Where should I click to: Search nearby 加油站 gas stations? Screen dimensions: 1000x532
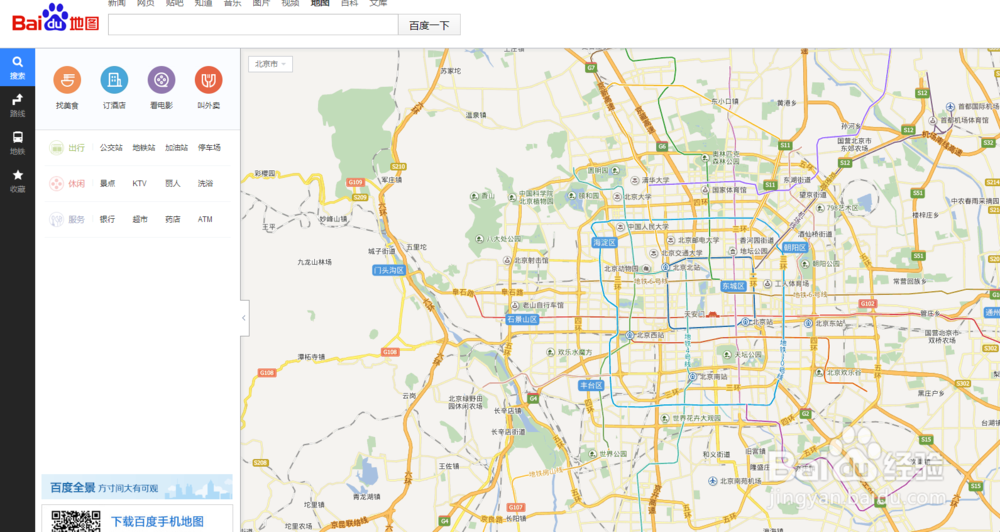click(x=177, y=148)
